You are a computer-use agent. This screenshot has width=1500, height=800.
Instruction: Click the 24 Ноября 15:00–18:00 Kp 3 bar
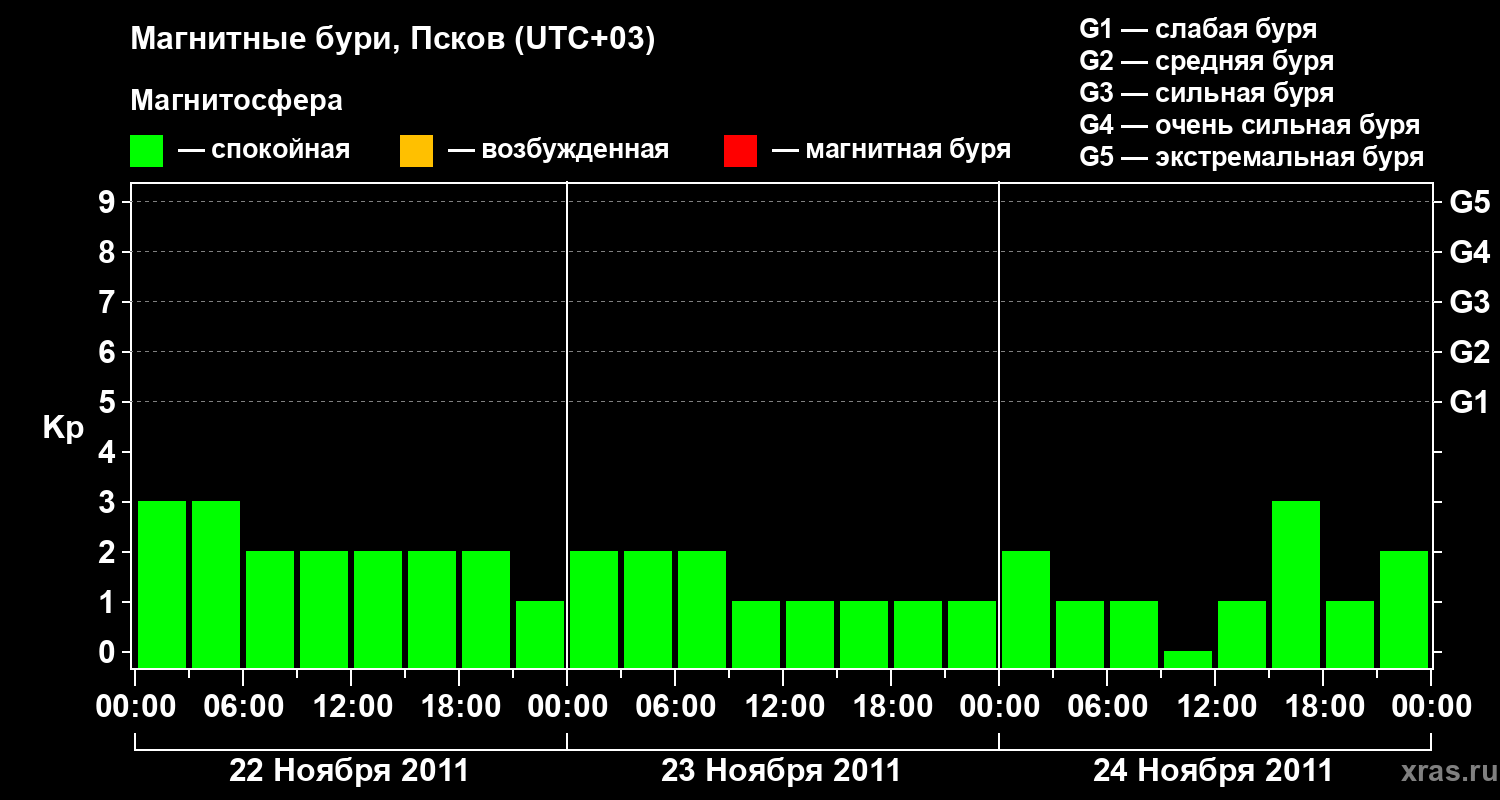pos(1296,584)
